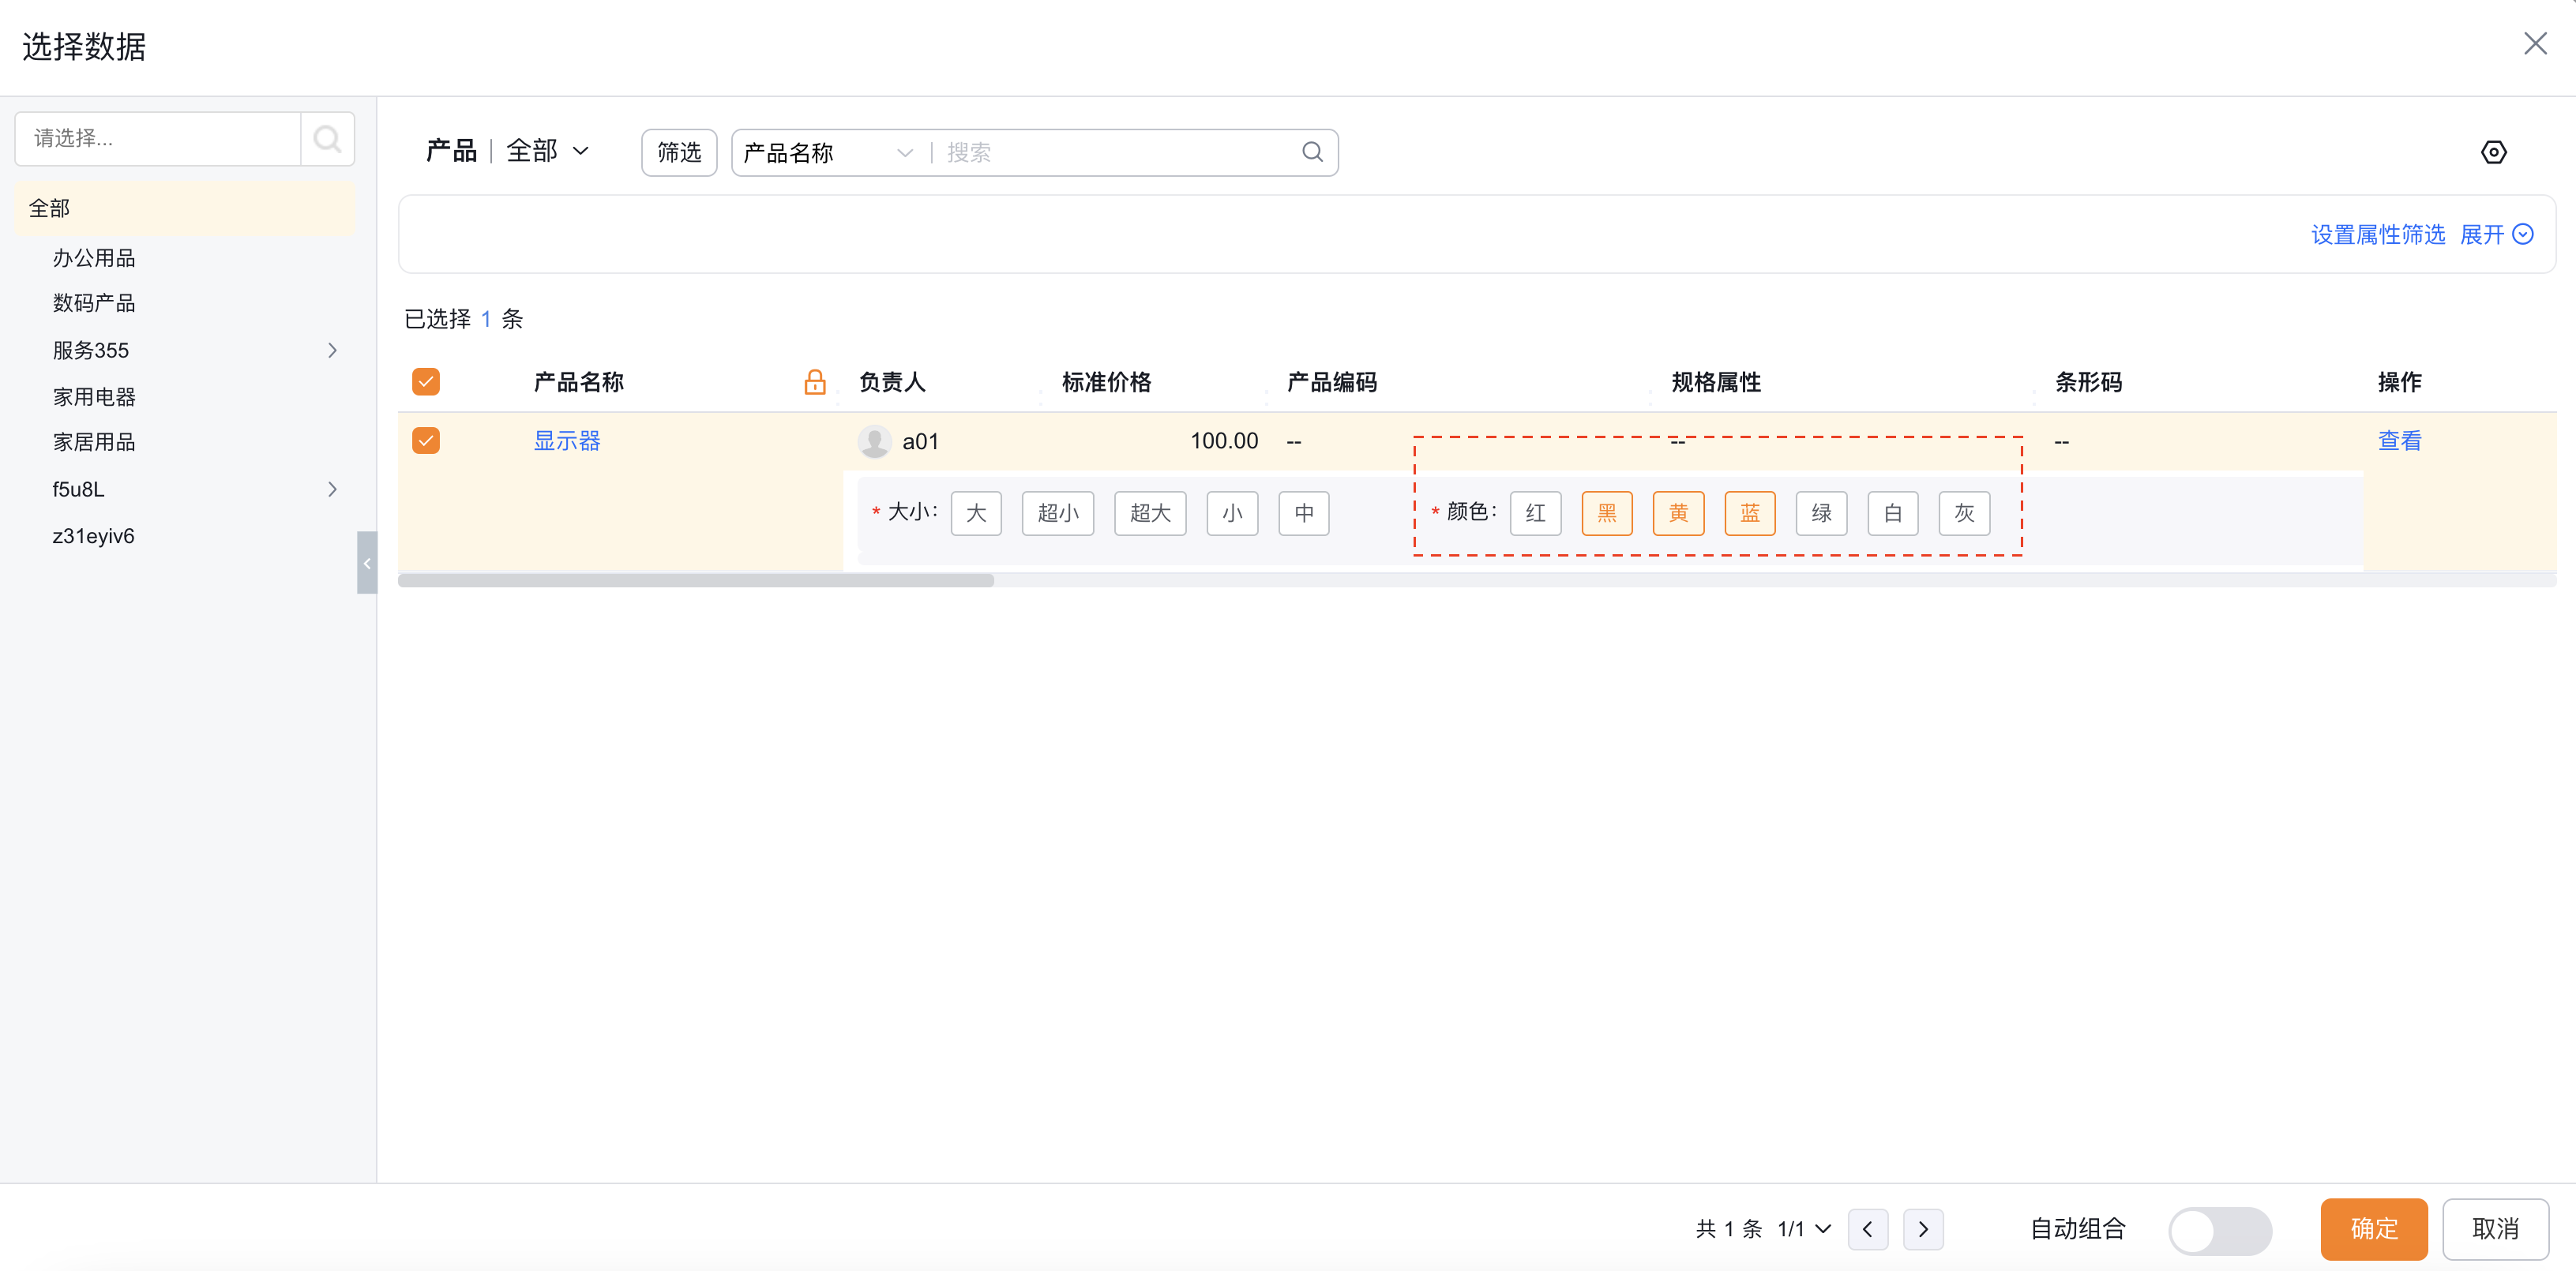This screenshot has width=2576, height=1271.
Task: Select 家用电器 in category list
Action: point(94,397)
